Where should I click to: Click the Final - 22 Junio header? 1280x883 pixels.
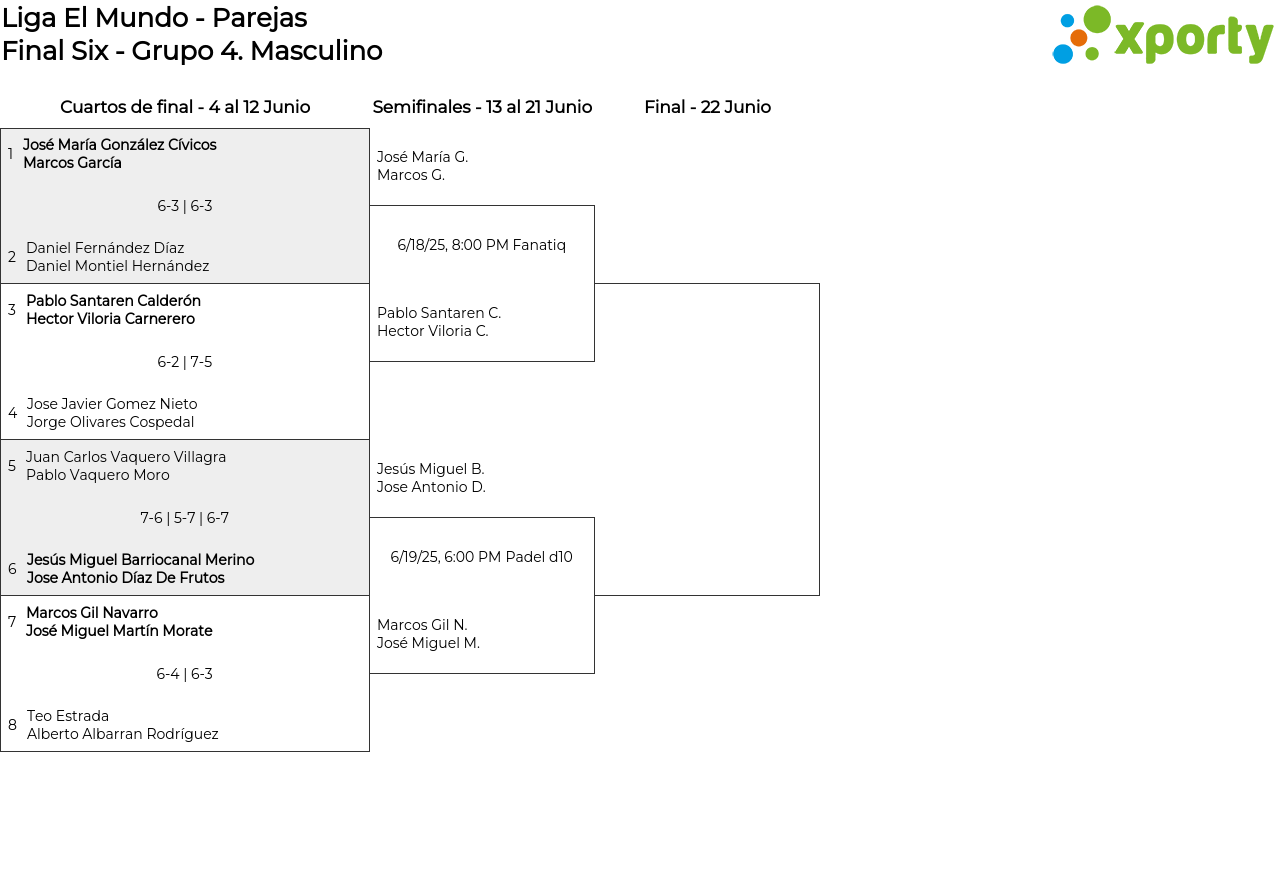(x=707, y=107)
